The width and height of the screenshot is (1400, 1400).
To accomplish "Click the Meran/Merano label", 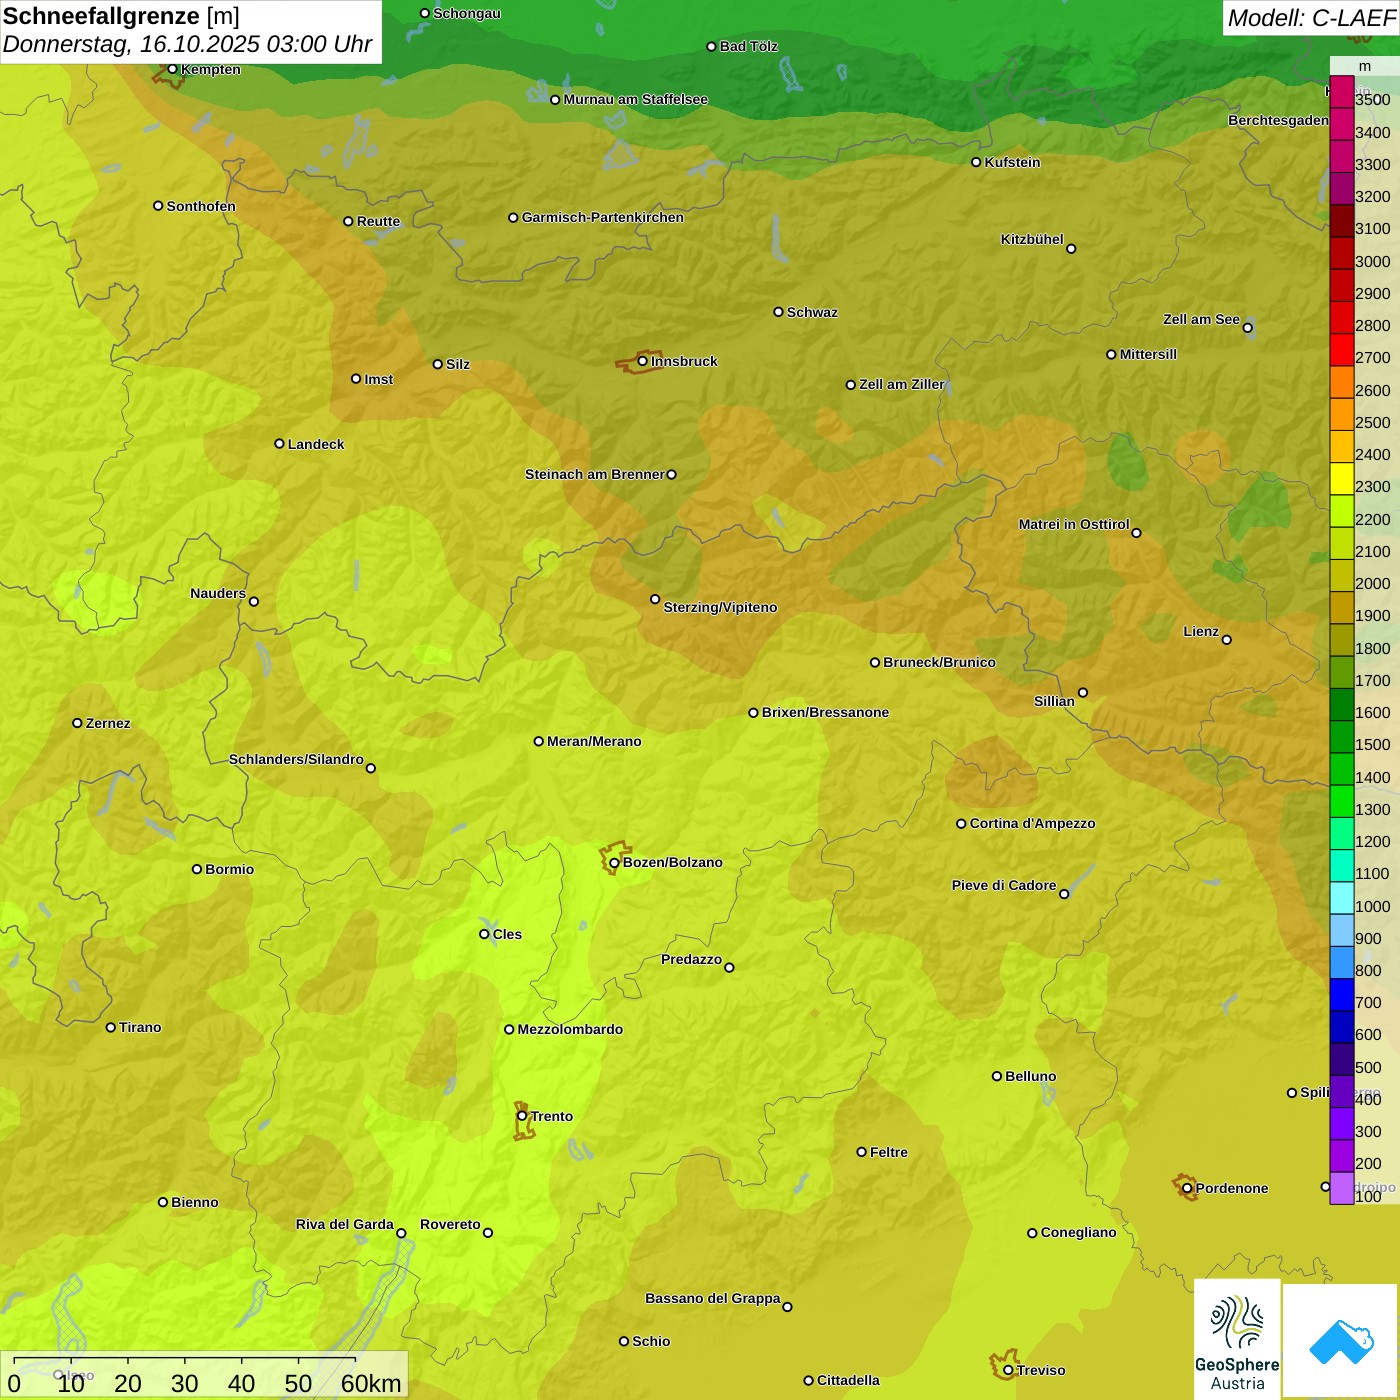I will 594,741.
